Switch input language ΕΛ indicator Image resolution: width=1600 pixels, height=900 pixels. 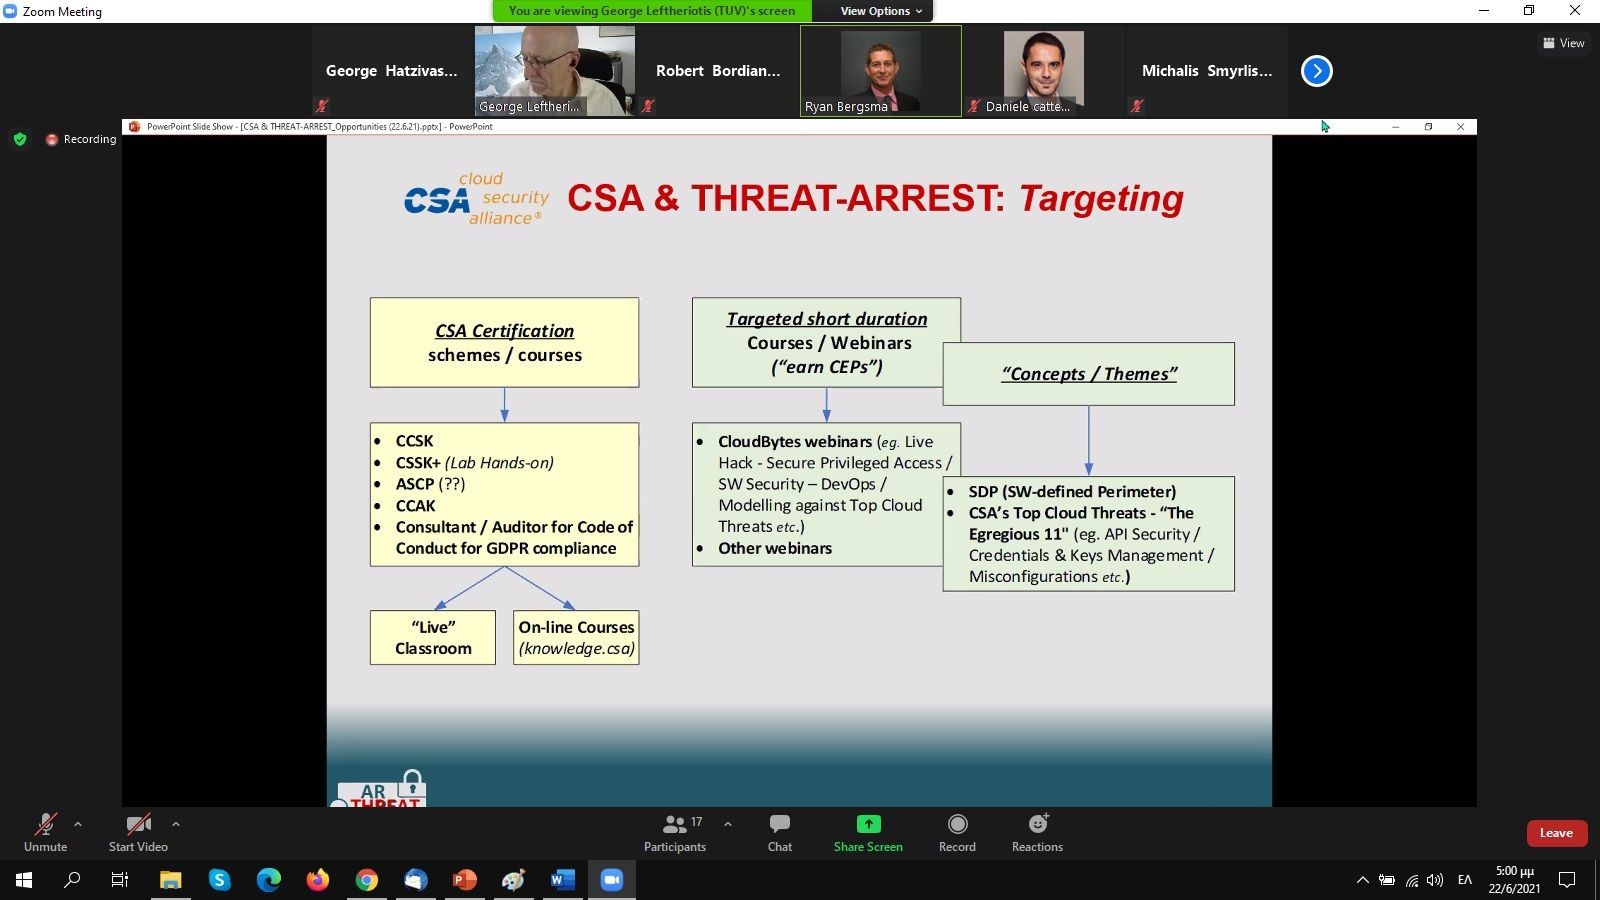(1465, 880)
